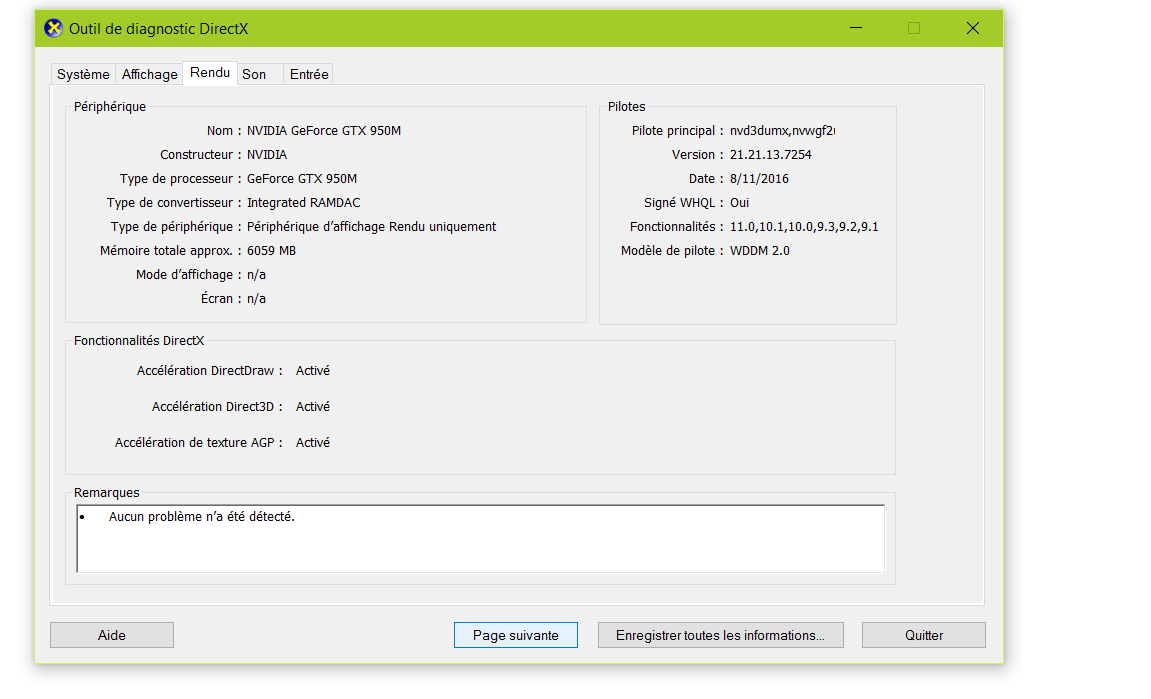
Task: Click the driver model 'WDDM 2.0'
Action: pos(760,251)
